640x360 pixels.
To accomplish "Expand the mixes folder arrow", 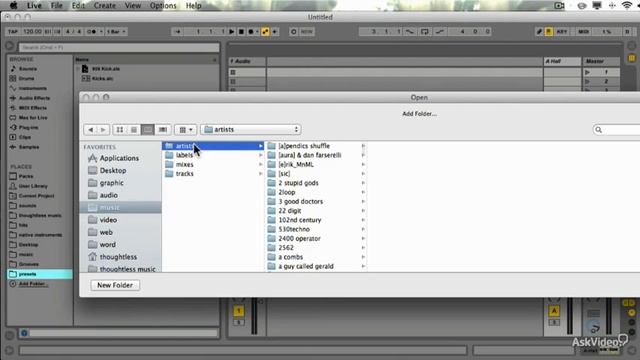I will click(x=260, y=164).
